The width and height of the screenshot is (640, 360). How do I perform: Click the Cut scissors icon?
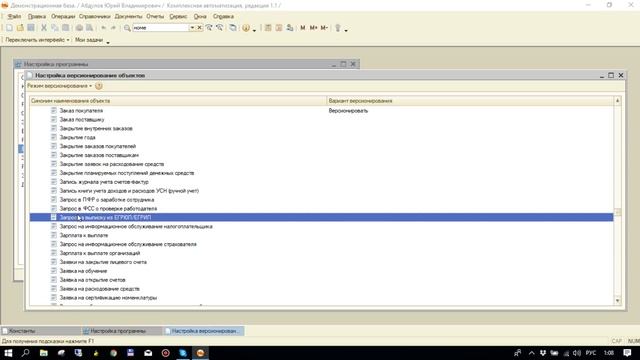coord(44,28)
